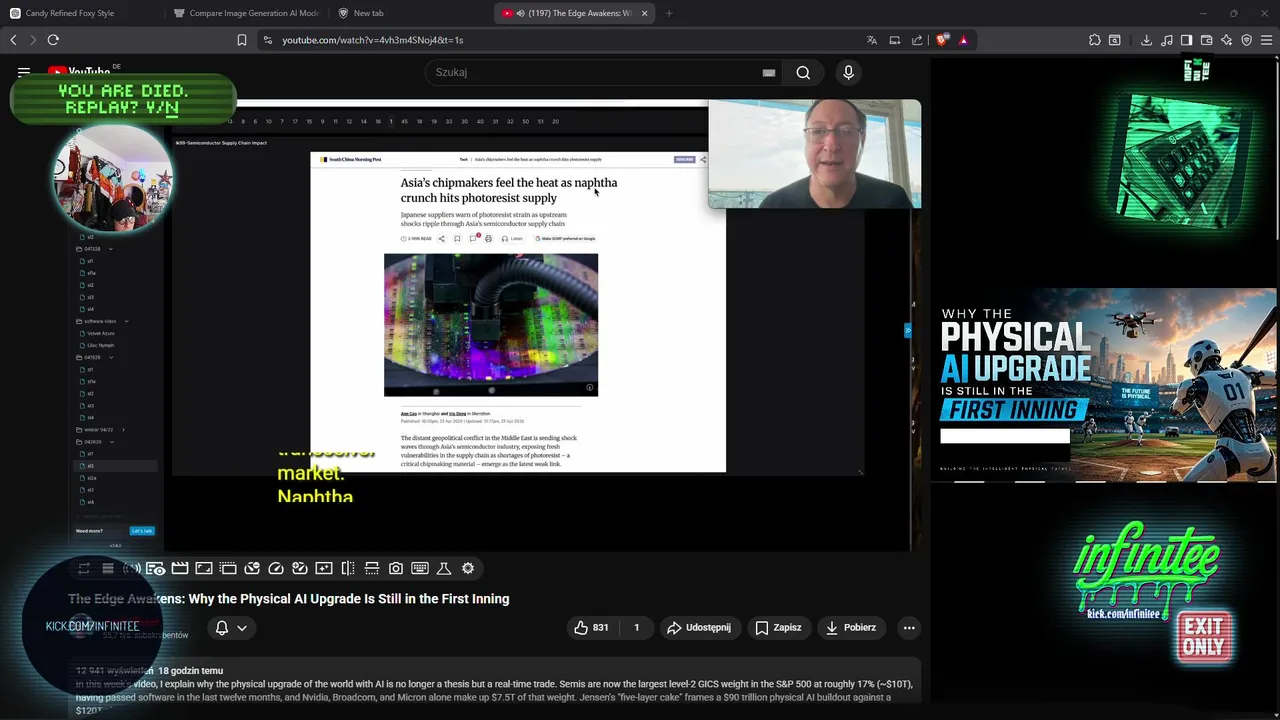Image resolution: width=1280 pixels, height=720 pixels.
Task: Switch to Compare Image Generation AI tab
Action: 246,13
